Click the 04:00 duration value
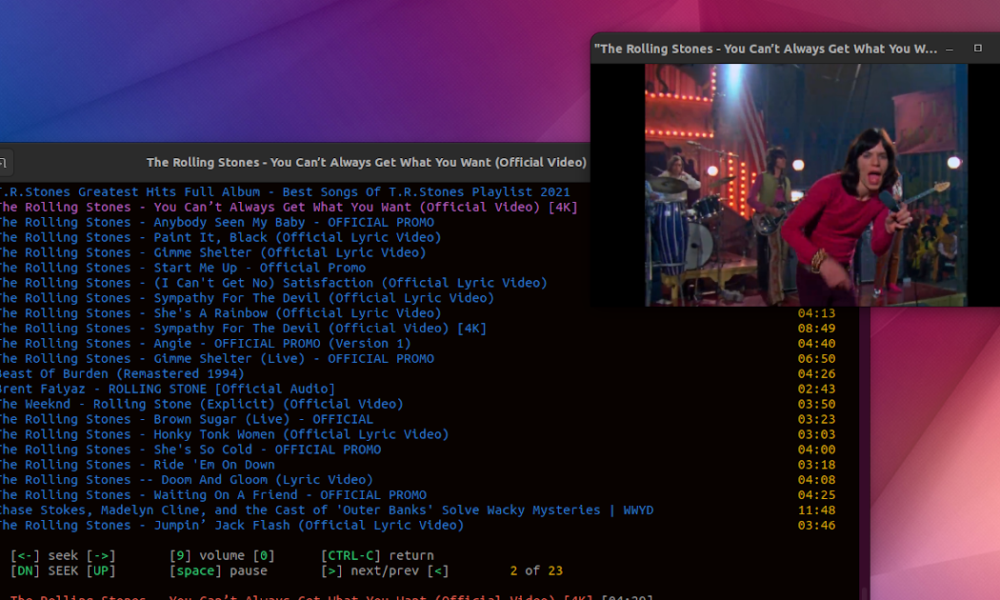 [816, 450]
